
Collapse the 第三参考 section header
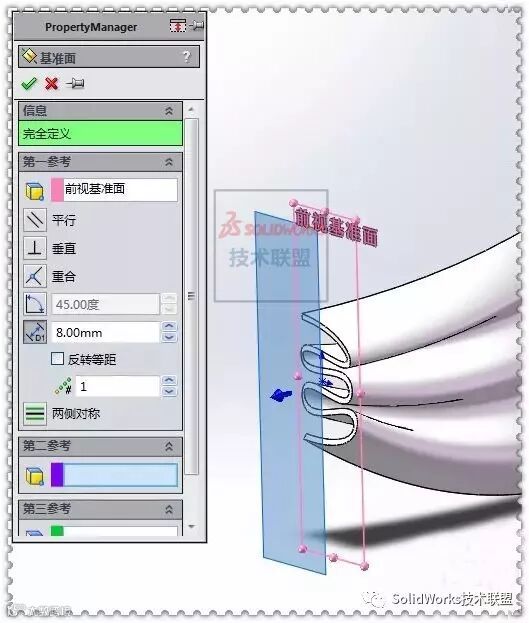(169, 509)
